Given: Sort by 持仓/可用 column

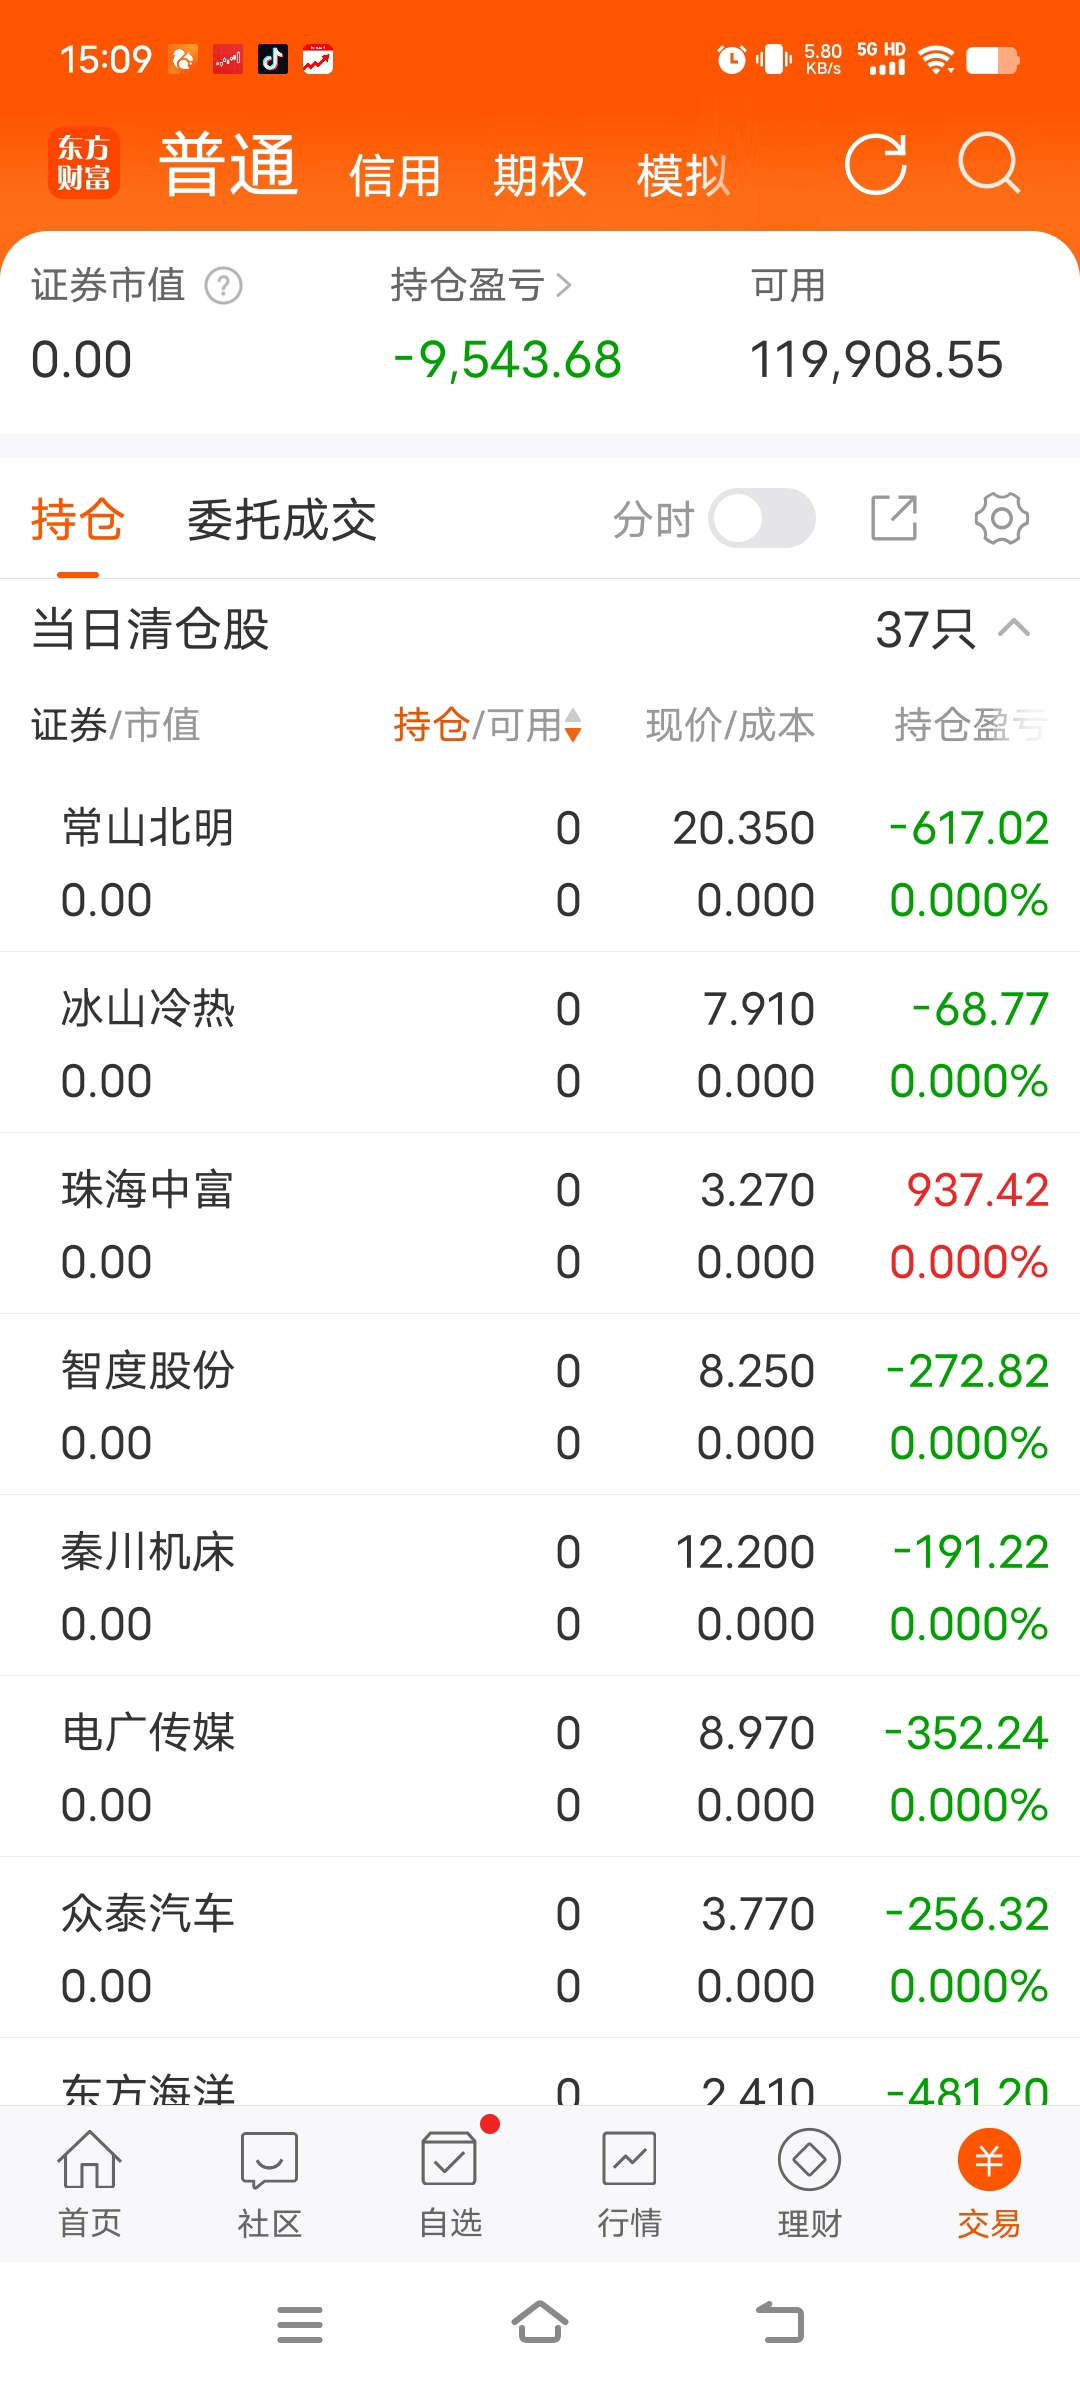Looking at the screenshot, I should coord(487,725).
